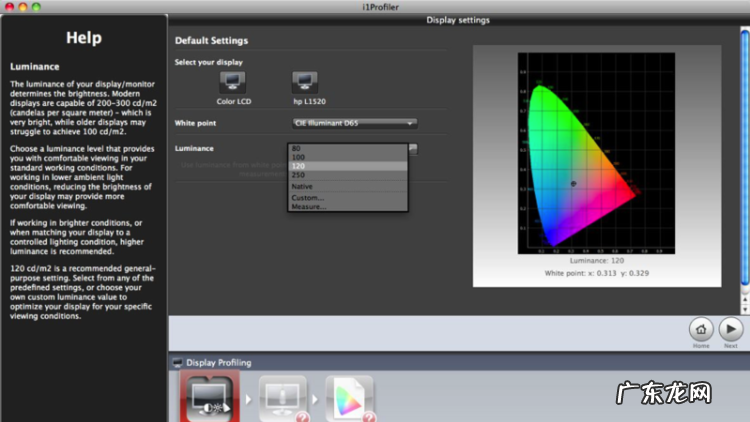The height and width of the screenshot is (422, 750).
Task: Open the Display Settings workflow step icon
Action: (209, 400)
